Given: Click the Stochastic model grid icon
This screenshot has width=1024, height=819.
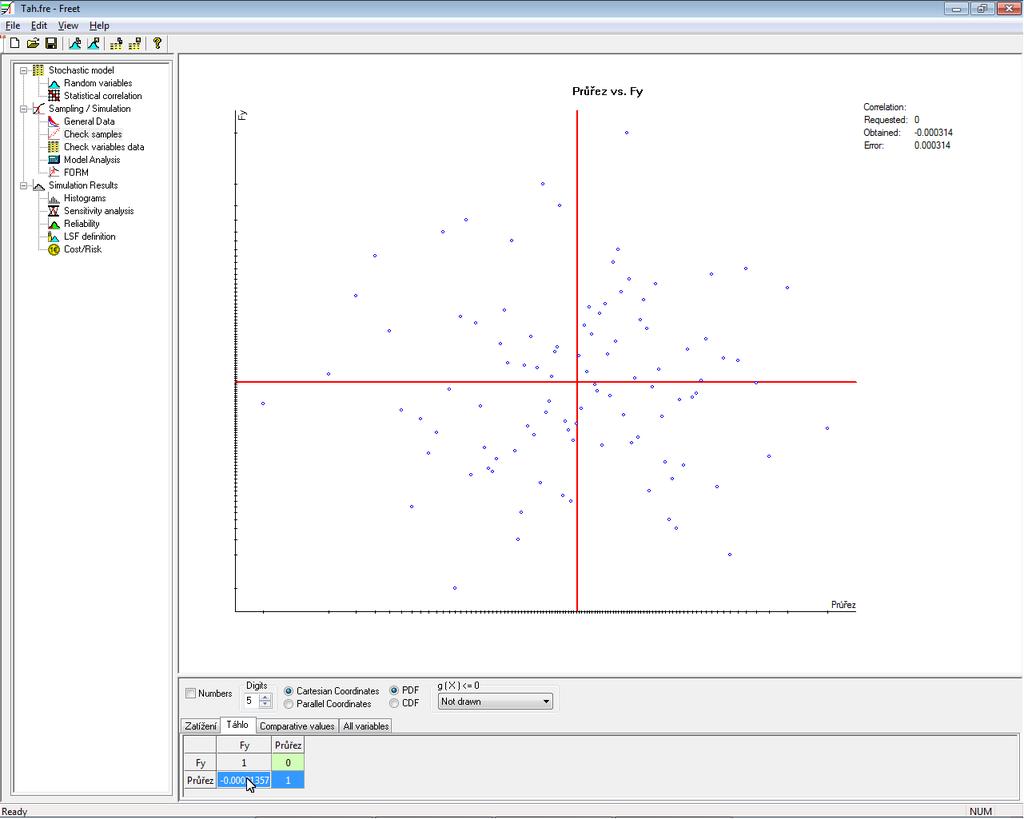Looking at the screenshot, I should [x=39, y=70].
